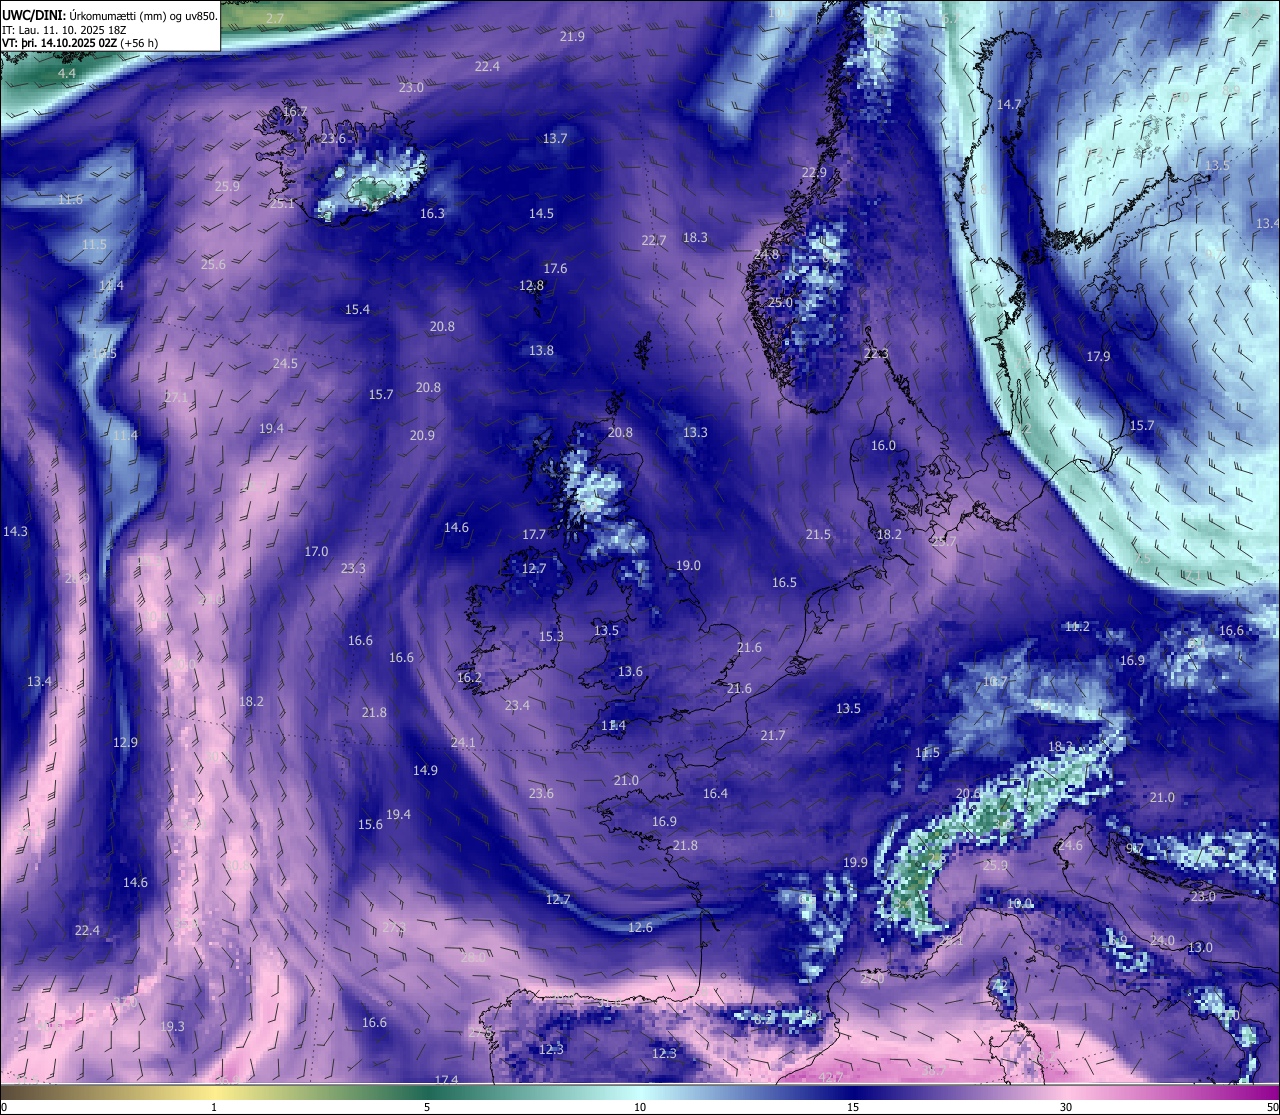Click the map value 18.3
The image size is (1280, 1115).
(x=695, y=238)
